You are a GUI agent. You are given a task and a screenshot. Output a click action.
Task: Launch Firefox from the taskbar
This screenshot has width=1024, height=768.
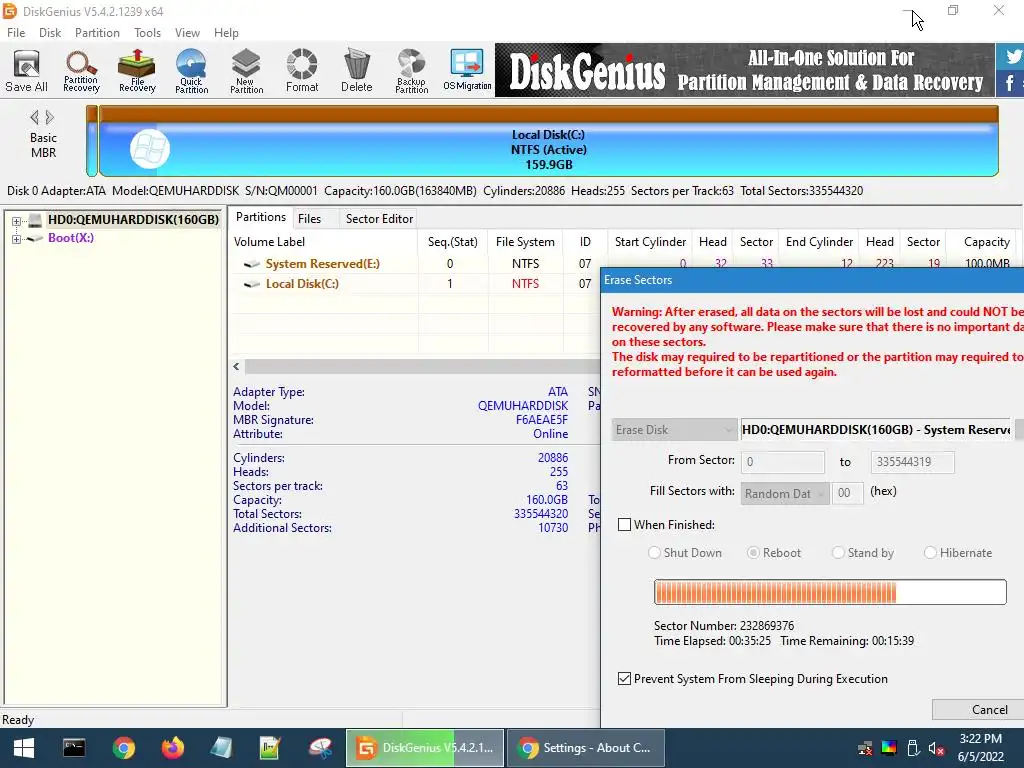(x=172, y=748)
